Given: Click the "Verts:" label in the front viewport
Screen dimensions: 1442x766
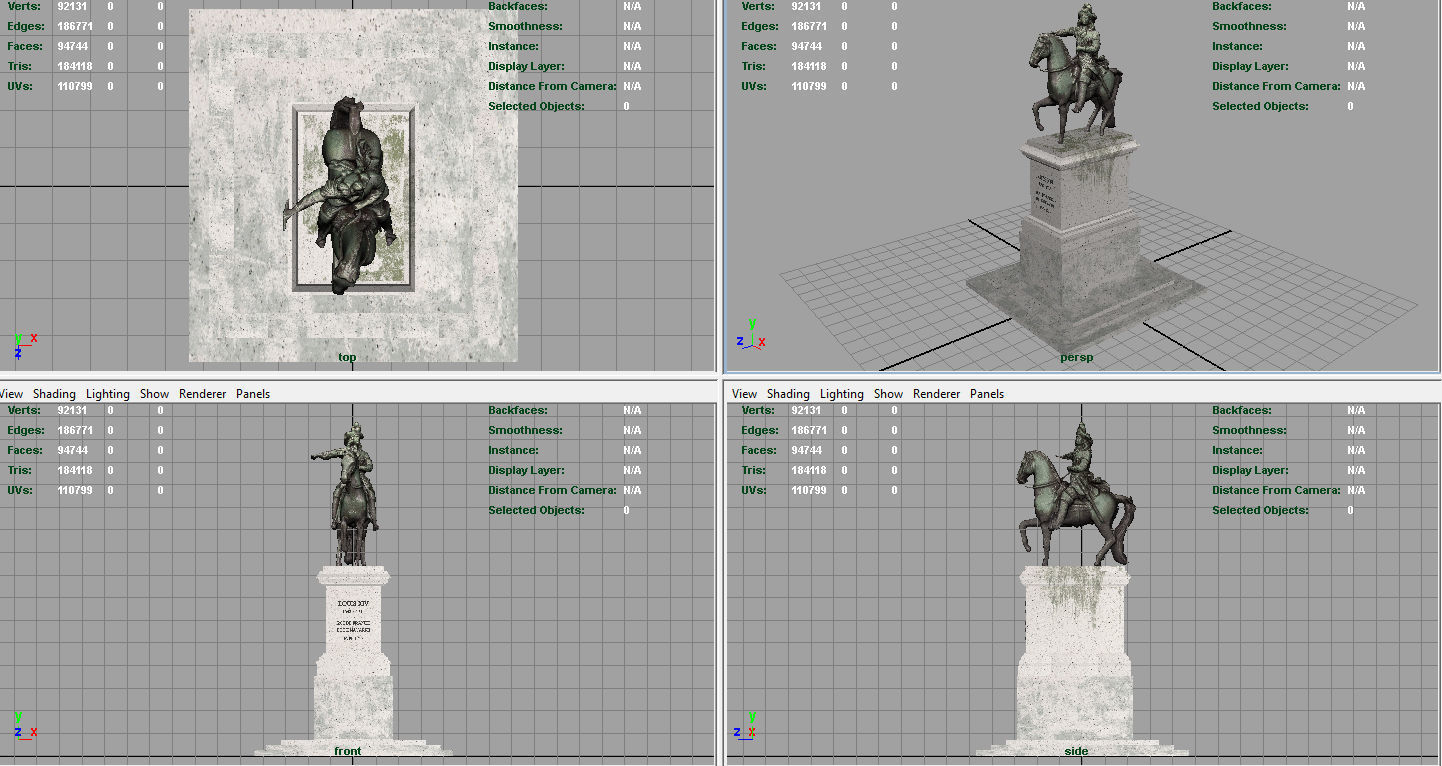Looking at the screenshot, I should (x=24, y=410).
